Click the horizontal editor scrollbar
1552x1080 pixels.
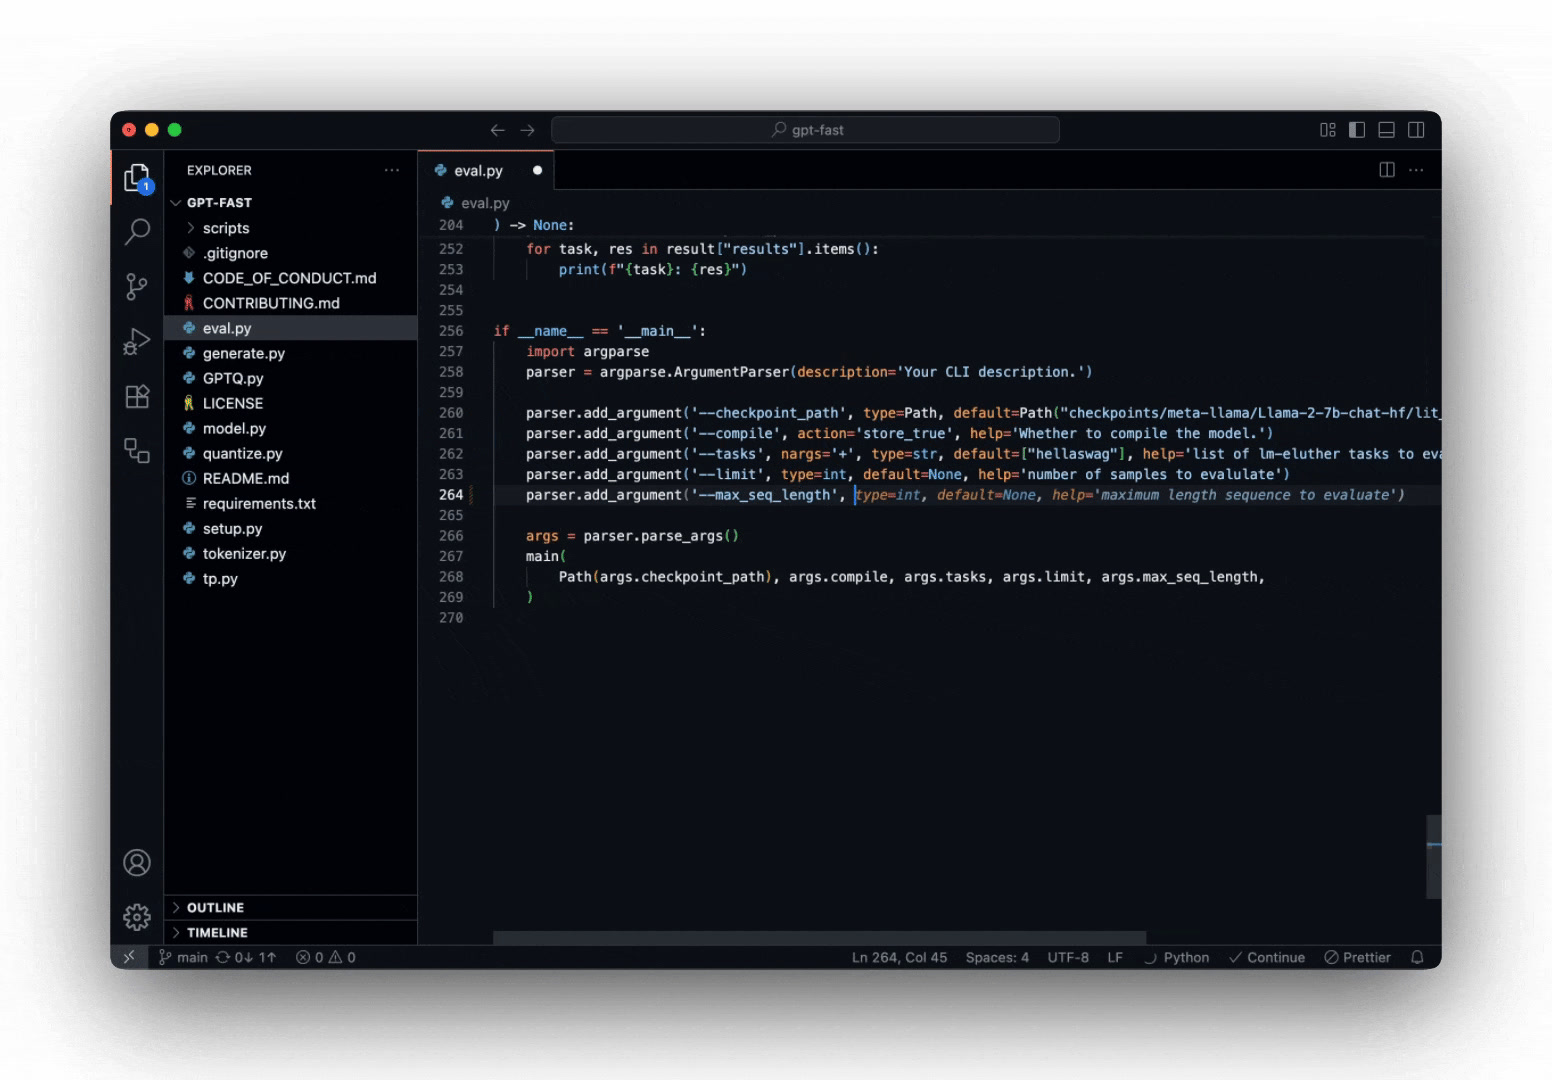click(820, 938)
